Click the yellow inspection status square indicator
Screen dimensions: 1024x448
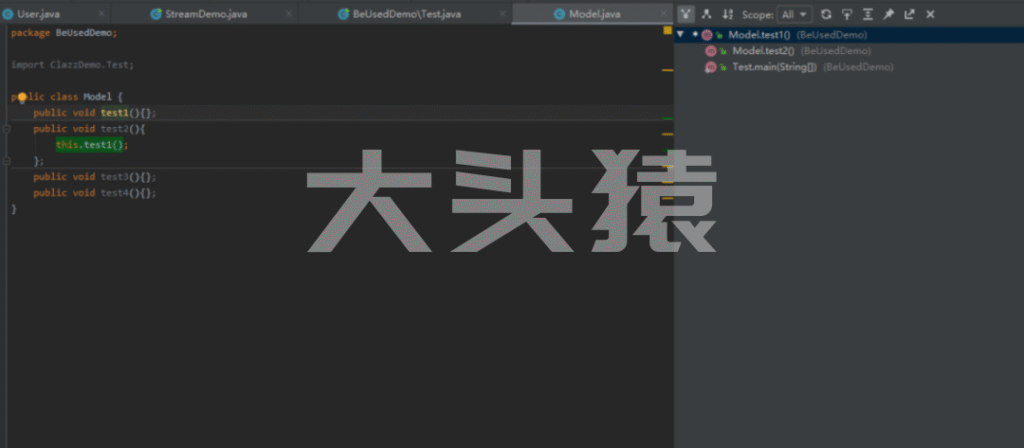[667, 31]
